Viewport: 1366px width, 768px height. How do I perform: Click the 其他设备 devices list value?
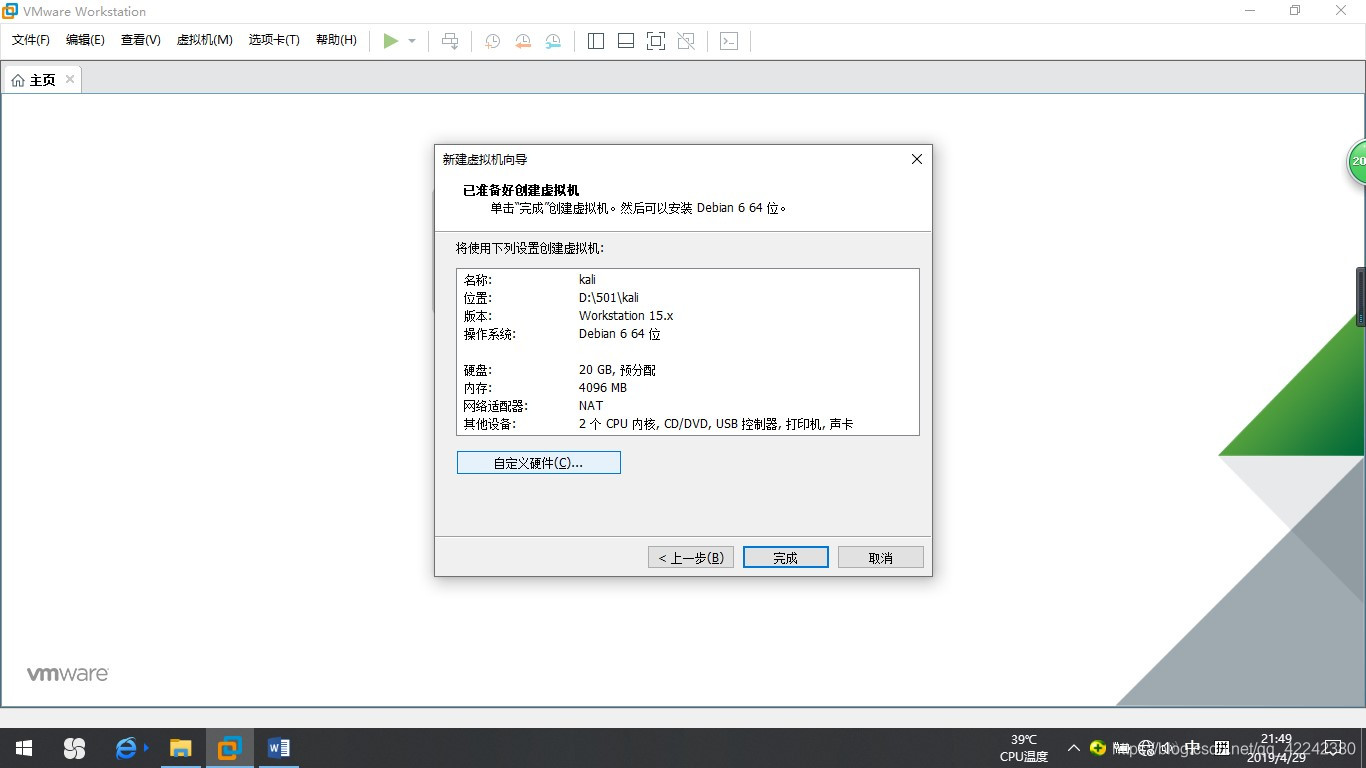point(716,424)
